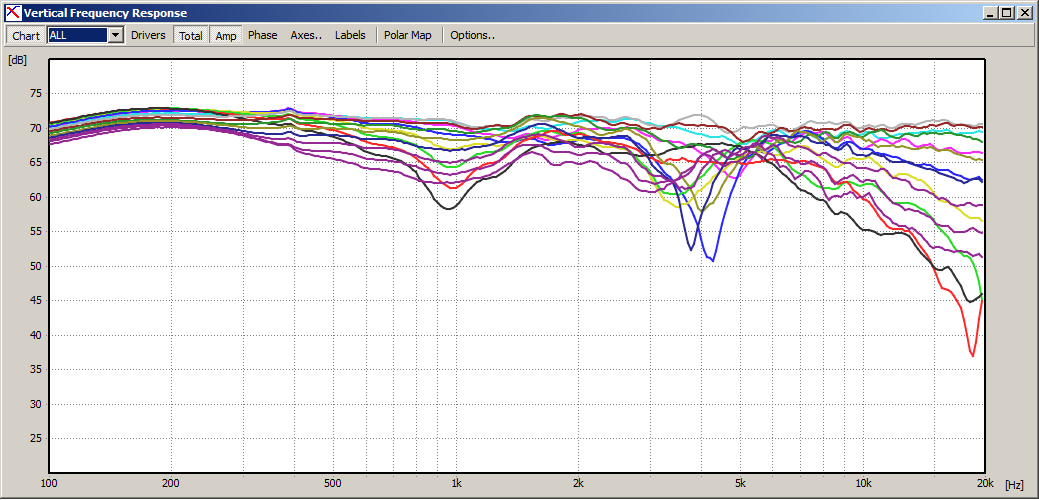1039x500 pixels.
Task: Open the Polar Map view
Action: (408, 35)
